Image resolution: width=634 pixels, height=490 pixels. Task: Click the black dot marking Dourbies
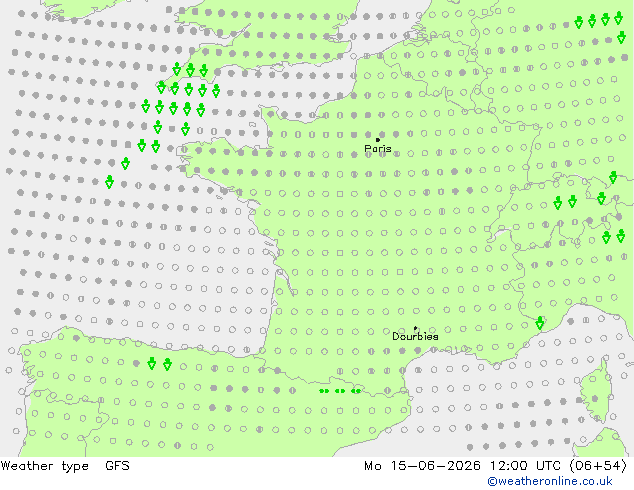coord(415,328)
